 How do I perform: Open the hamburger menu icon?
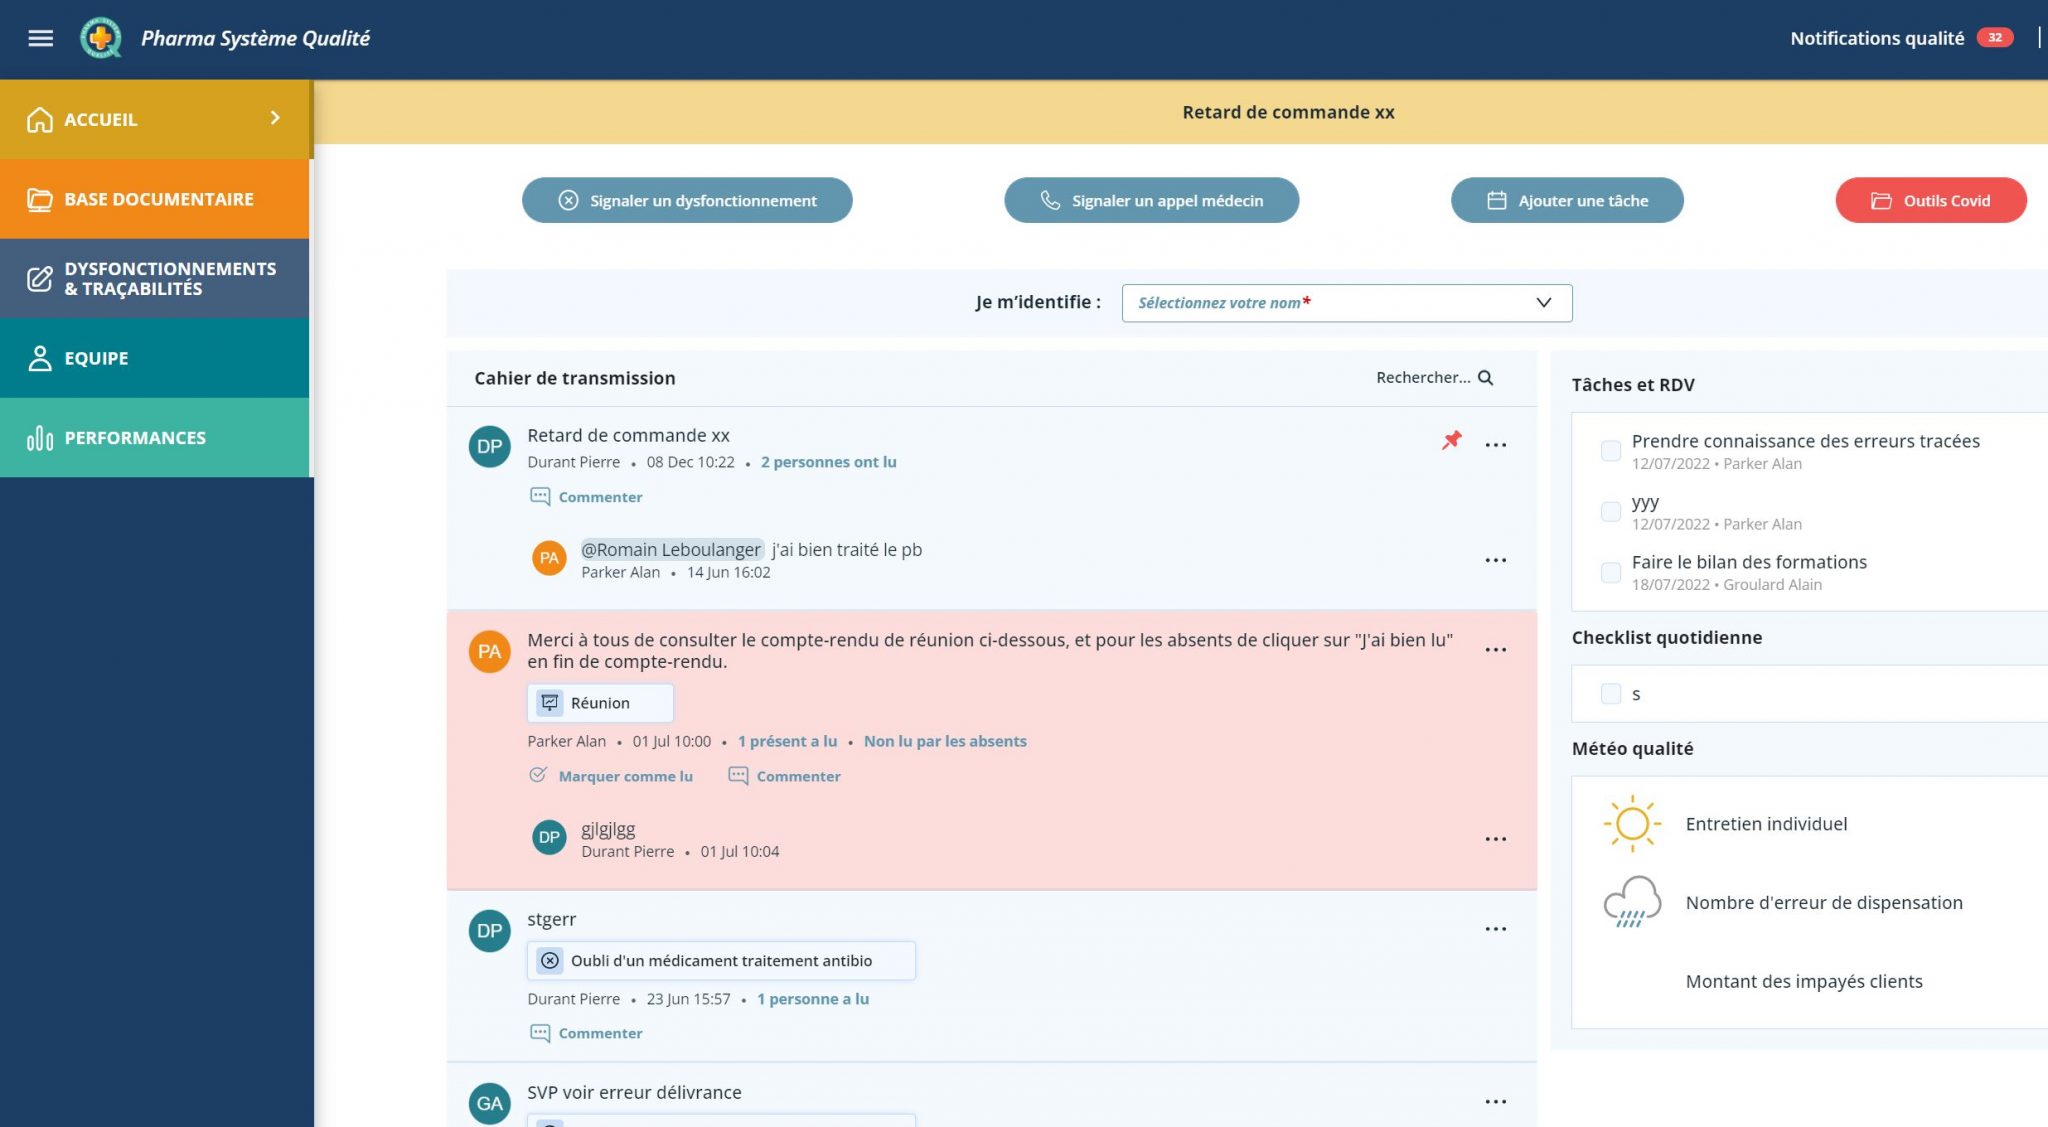point(40,38)
